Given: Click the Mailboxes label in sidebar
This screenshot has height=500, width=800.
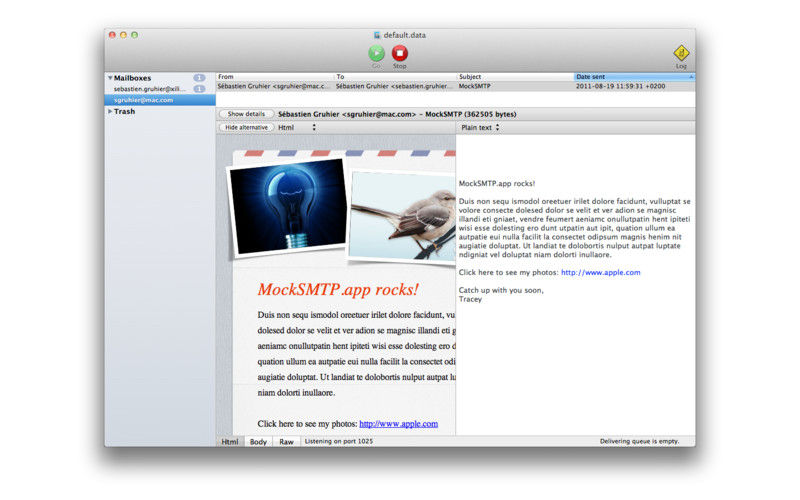Looking at the screenshot, I should (132, 78).
